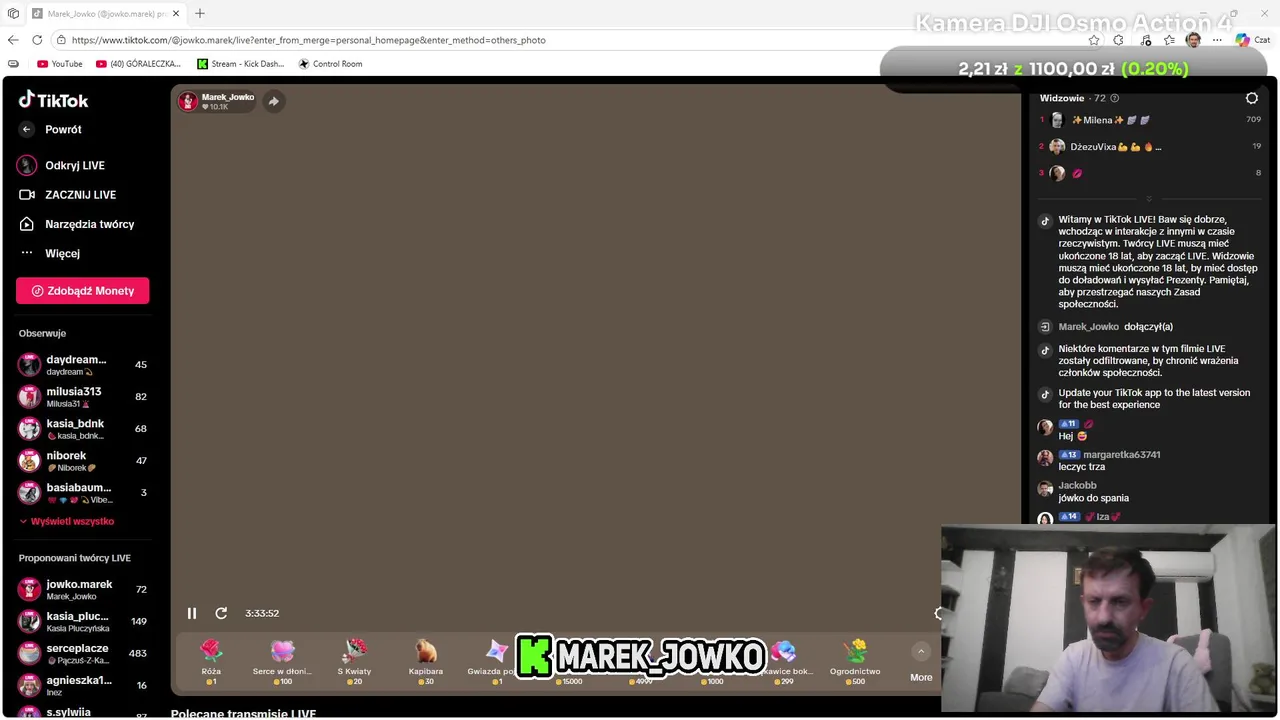The image size is (1280, 720).
Task: Open browser tab actions icon
Action: pyautogui.click(x=13, y=14)
